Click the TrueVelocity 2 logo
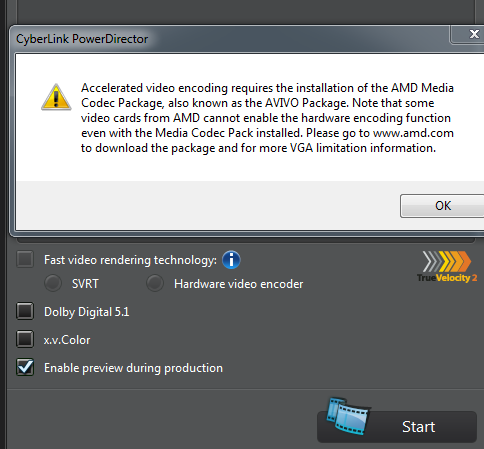 [x=447, y=267]
